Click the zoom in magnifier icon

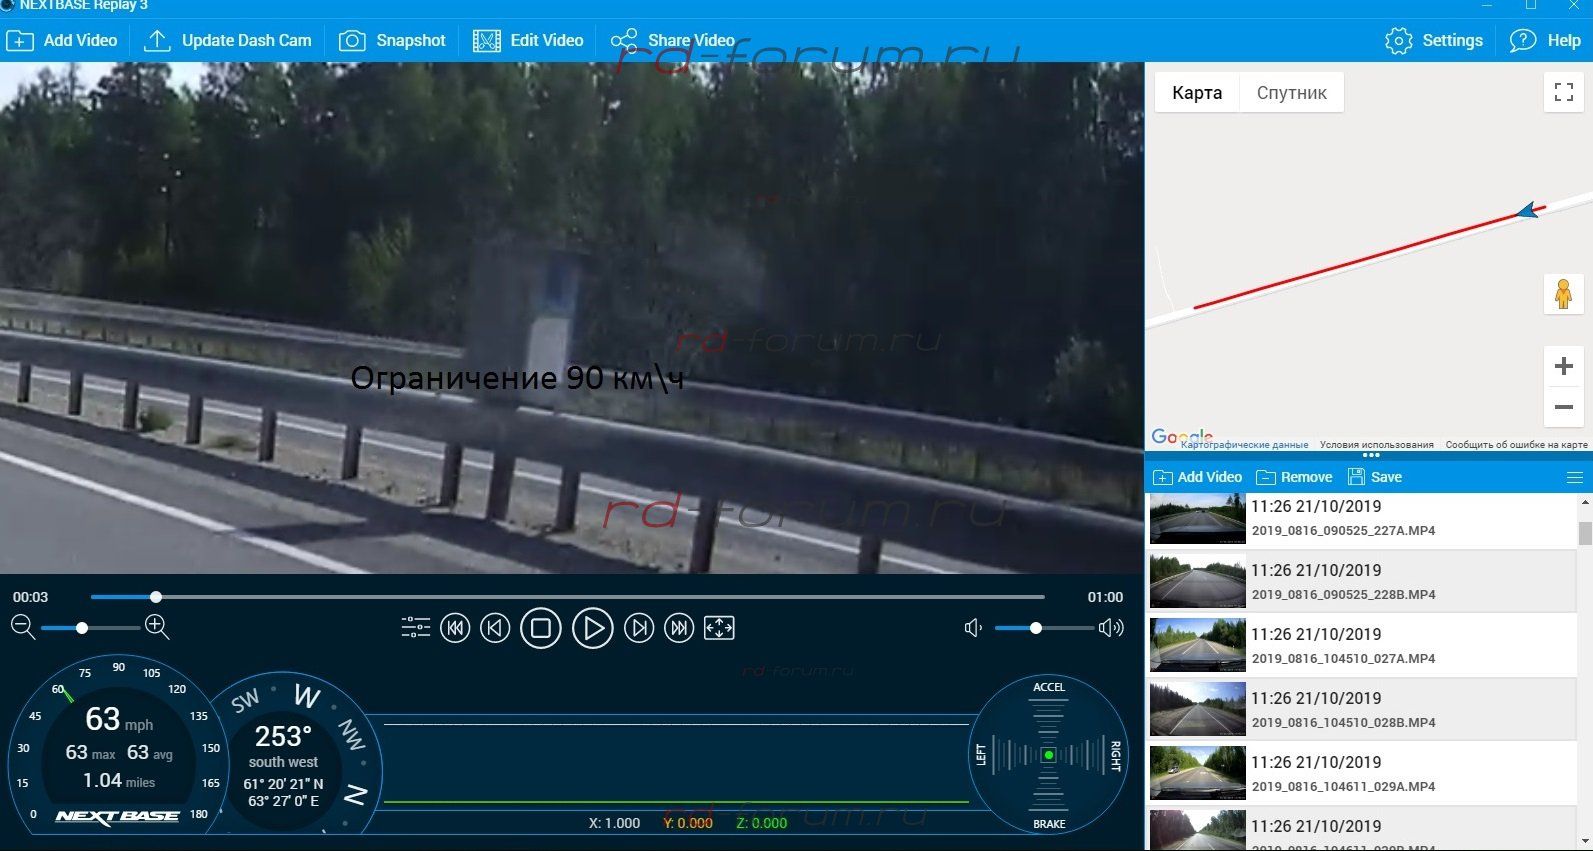pyautogui.click(x=157, y=627)
